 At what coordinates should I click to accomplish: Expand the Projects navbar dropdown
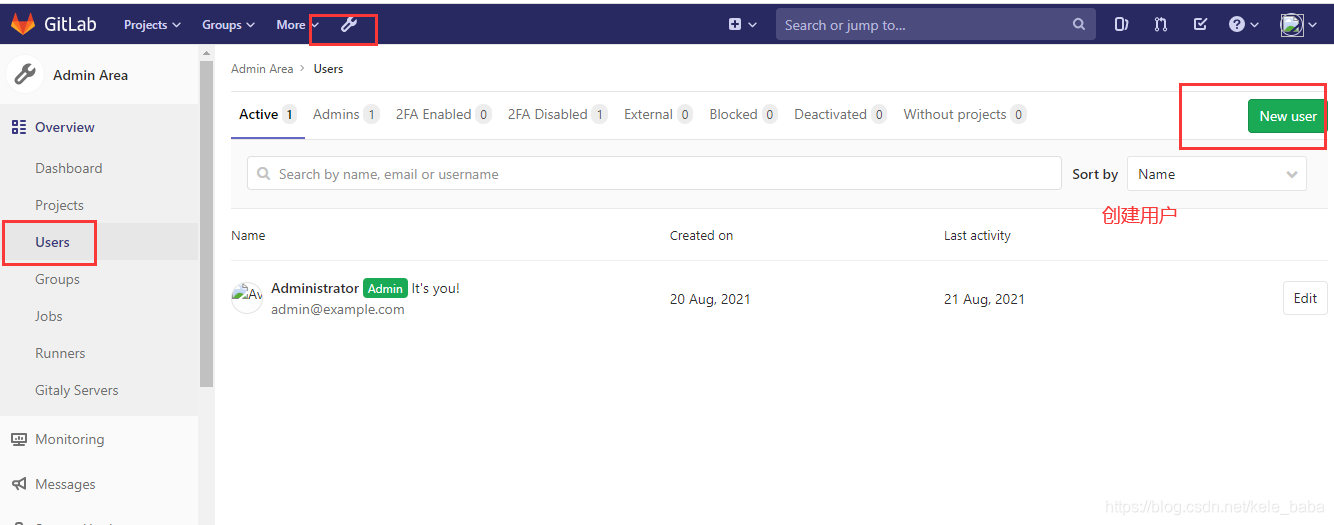[x=152, y=25]
